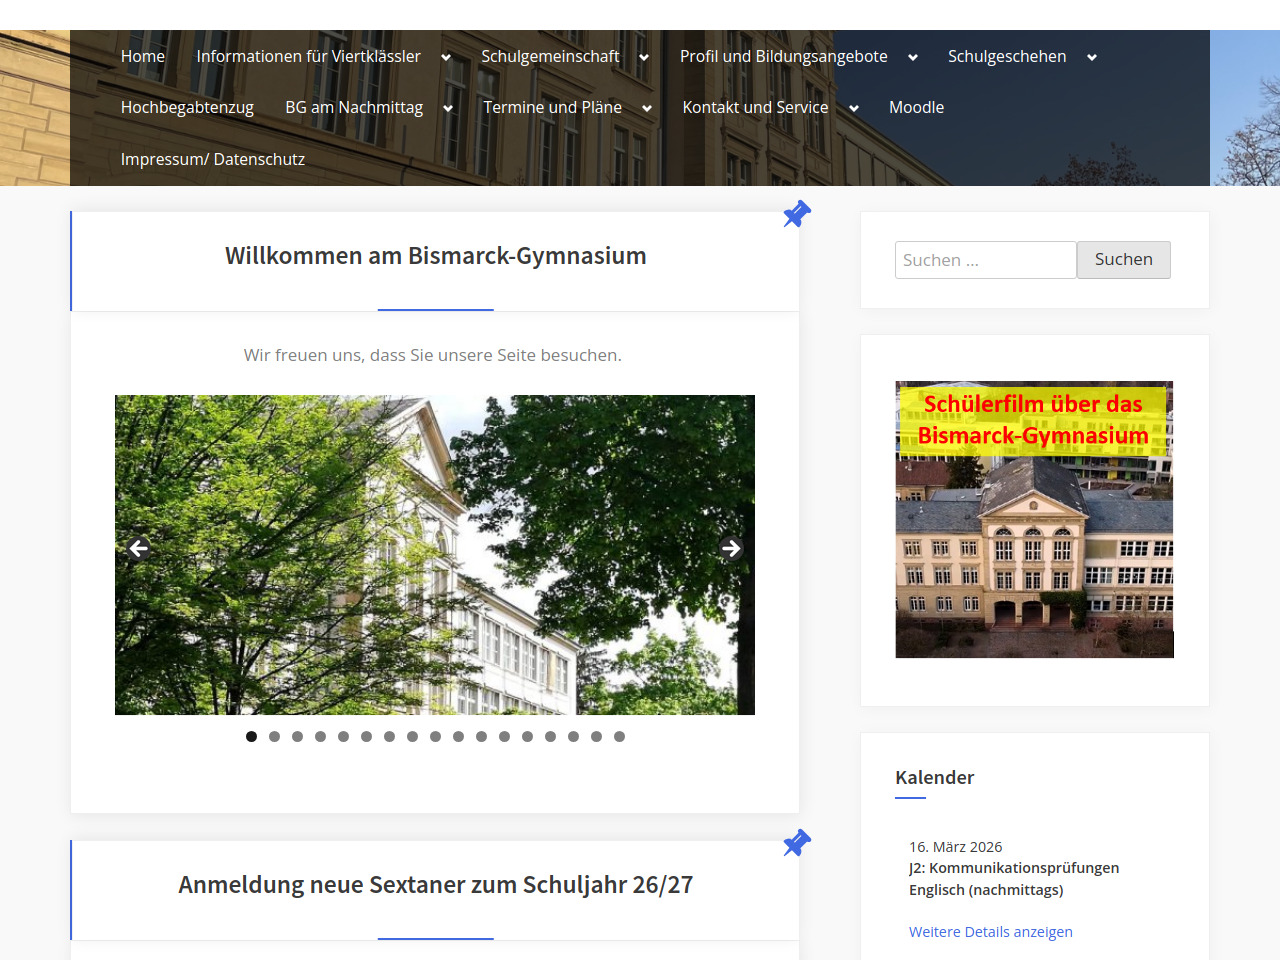Open Weitere Details anzeigen calendar link
Screen dimensions: 1280x960
point(990,932)
